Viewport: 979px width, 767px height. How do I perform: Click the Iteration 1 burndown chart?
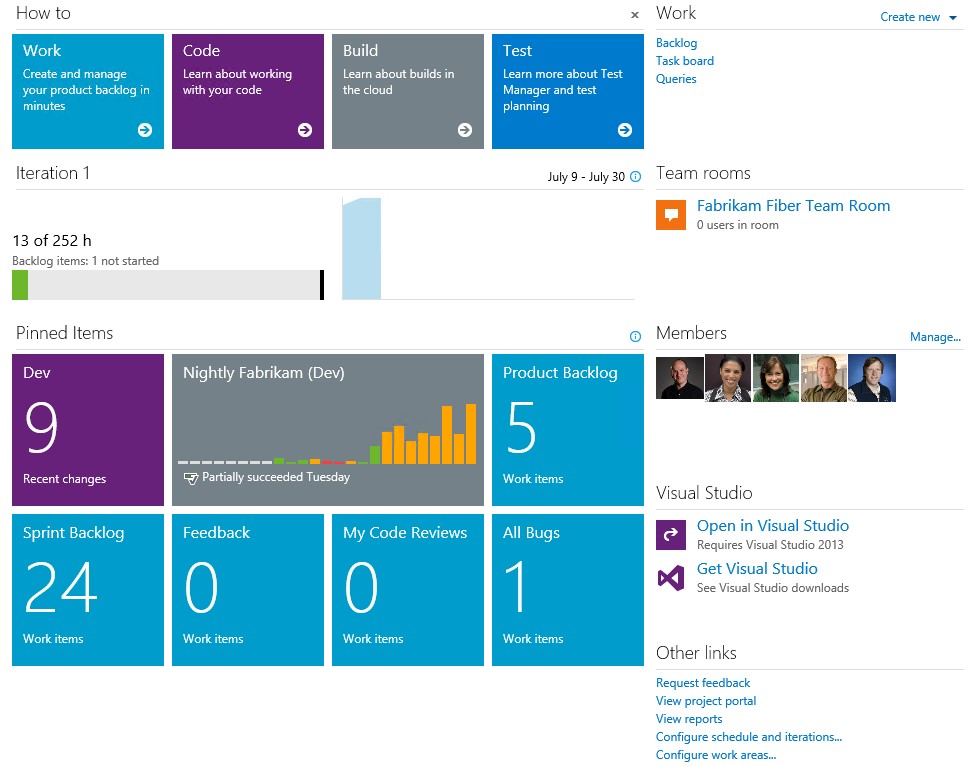[x=488, y=249]
